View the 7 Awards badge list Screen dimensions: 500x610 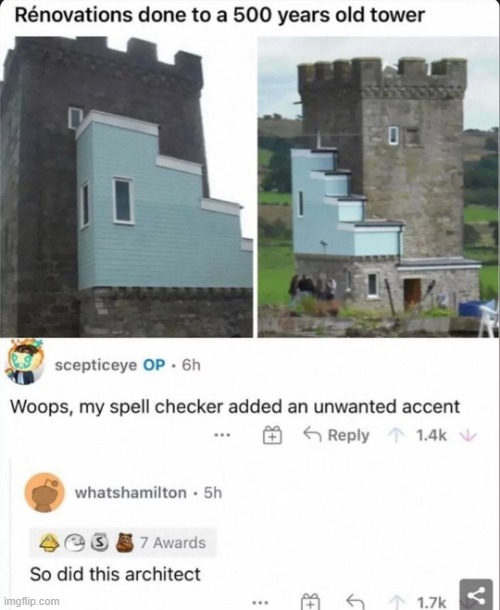click(123, 543)
